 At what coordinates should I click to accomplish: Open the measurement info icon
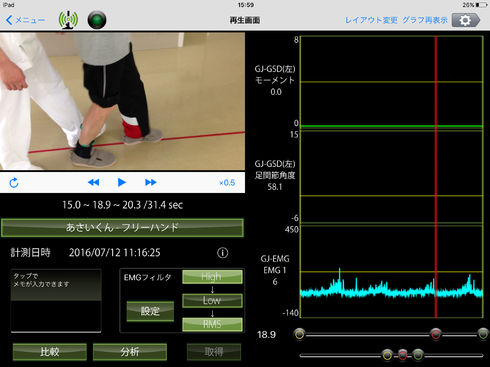coord(223,253)
